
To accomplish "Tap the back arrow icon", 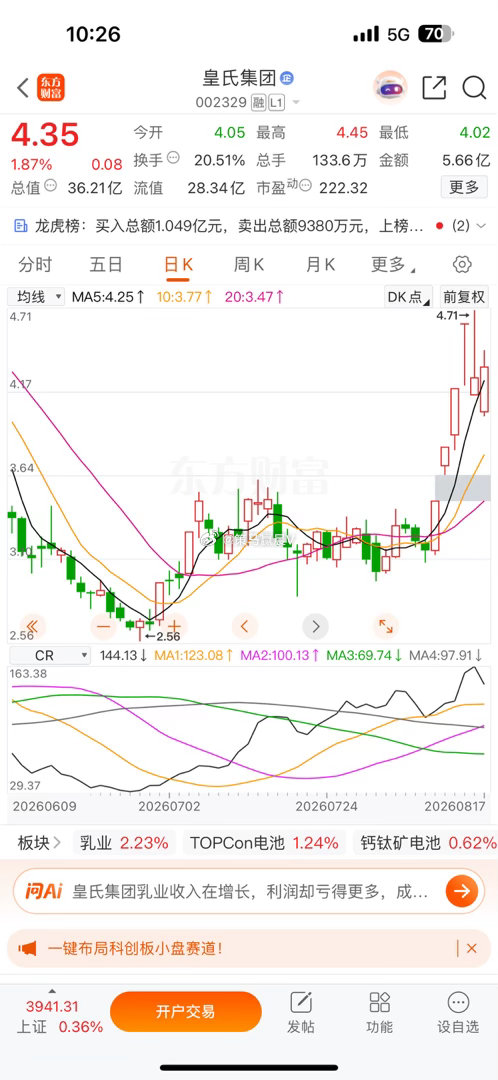I will [x=23, y=88].
